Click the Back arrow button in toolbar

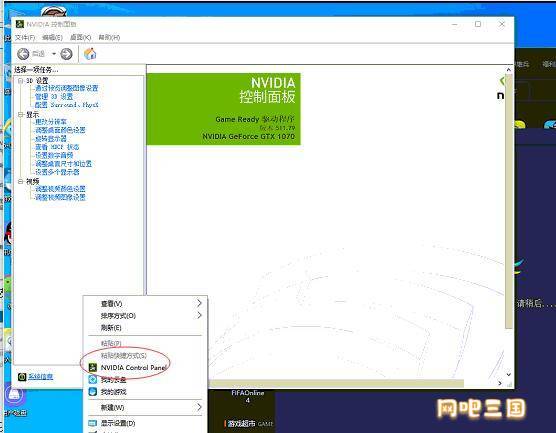point(23,54)
